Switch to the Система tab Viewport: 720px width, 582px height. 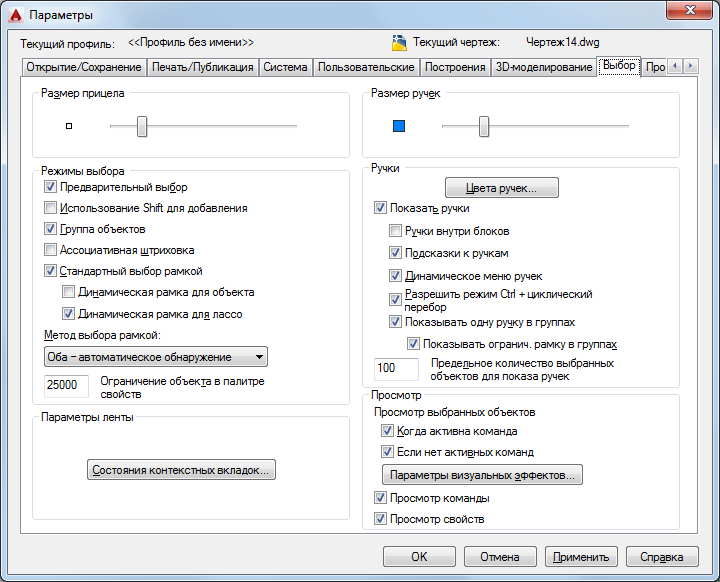(285, 67)
